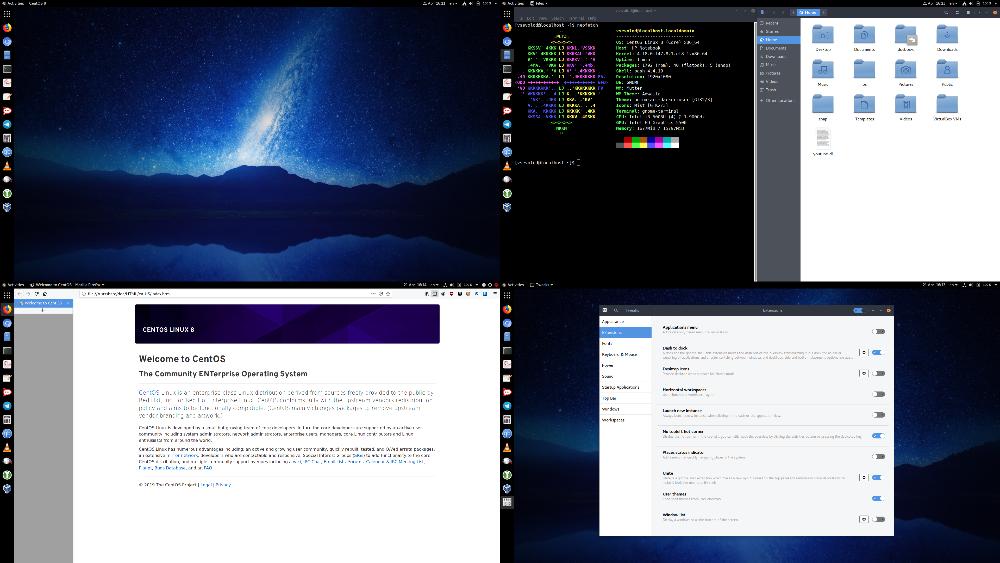
Task: Click the Firefox back arrow
Action: [x=20, y=294]
